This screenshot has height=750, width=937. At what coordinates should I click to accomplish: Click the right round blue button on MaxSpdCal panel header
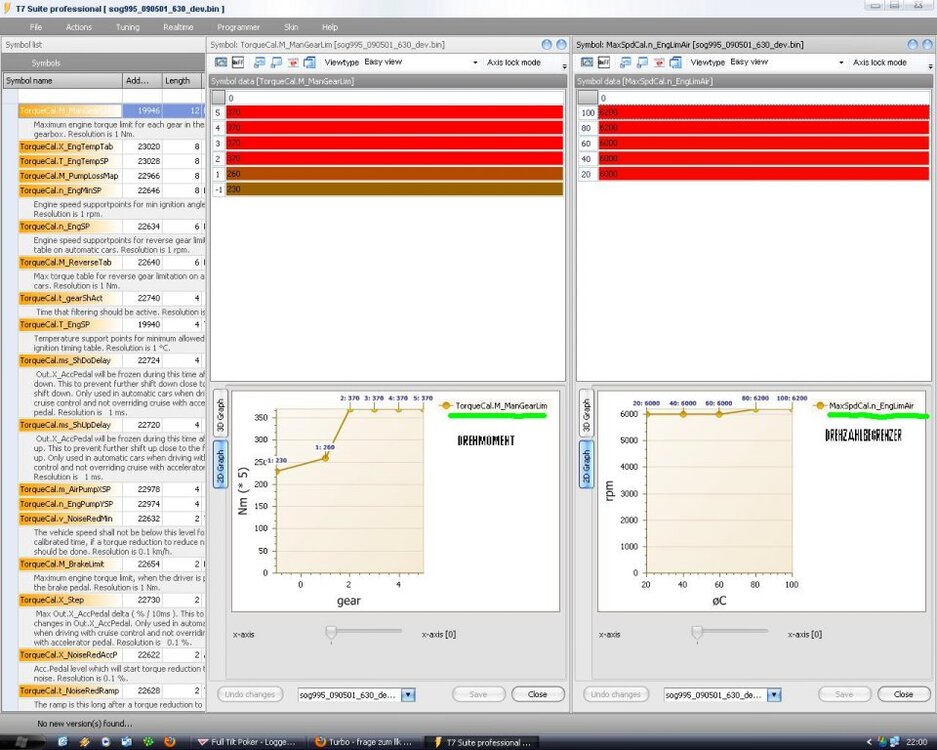pos(927,44)
